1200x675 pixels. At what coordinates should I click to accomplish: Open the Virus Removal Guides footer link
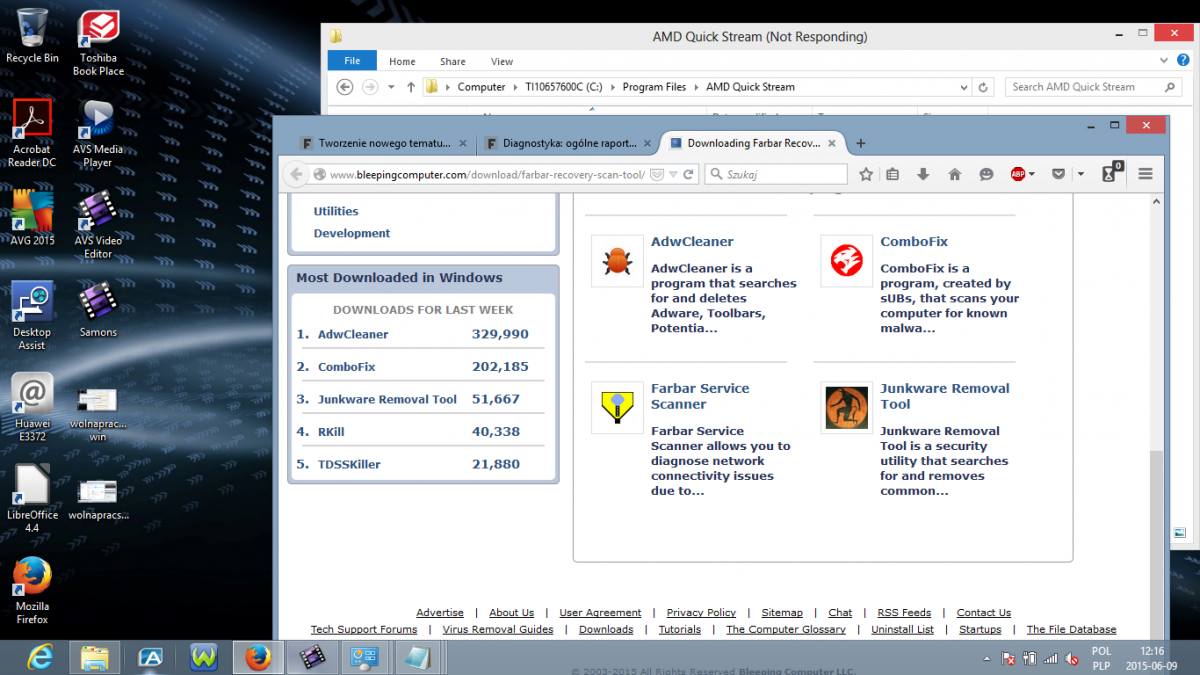498,629
